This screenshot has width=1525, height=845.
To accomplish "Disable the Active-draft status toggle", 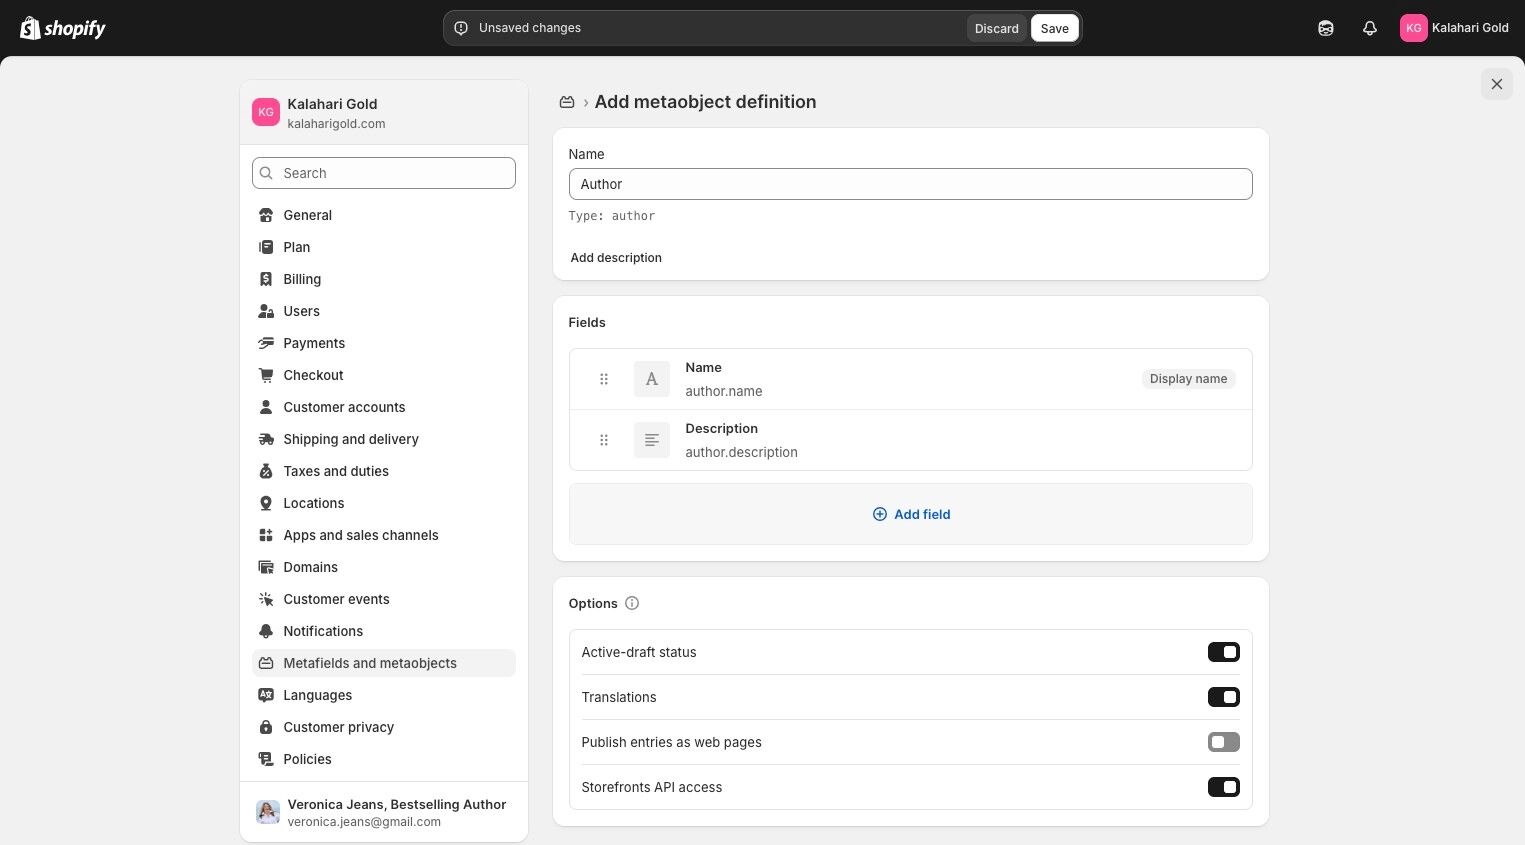I will pyautogui.click(x=1223, y=652).
